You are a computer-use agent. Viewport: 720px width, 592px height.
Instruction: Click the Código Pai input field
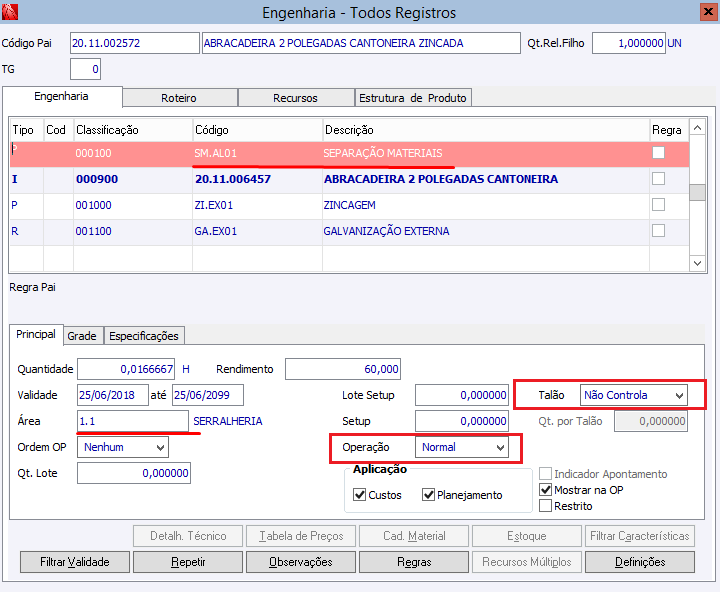[135, 43]
